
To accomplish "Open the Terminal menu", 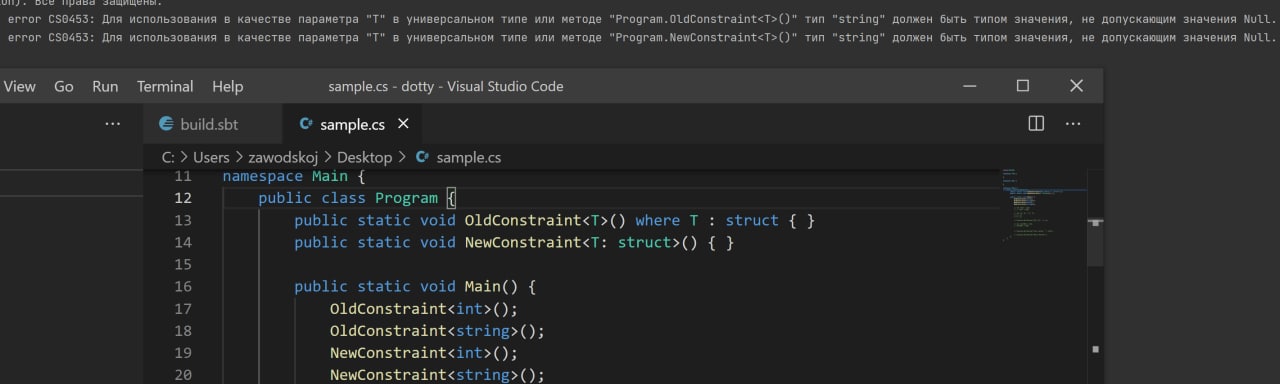I will [165, 86].
